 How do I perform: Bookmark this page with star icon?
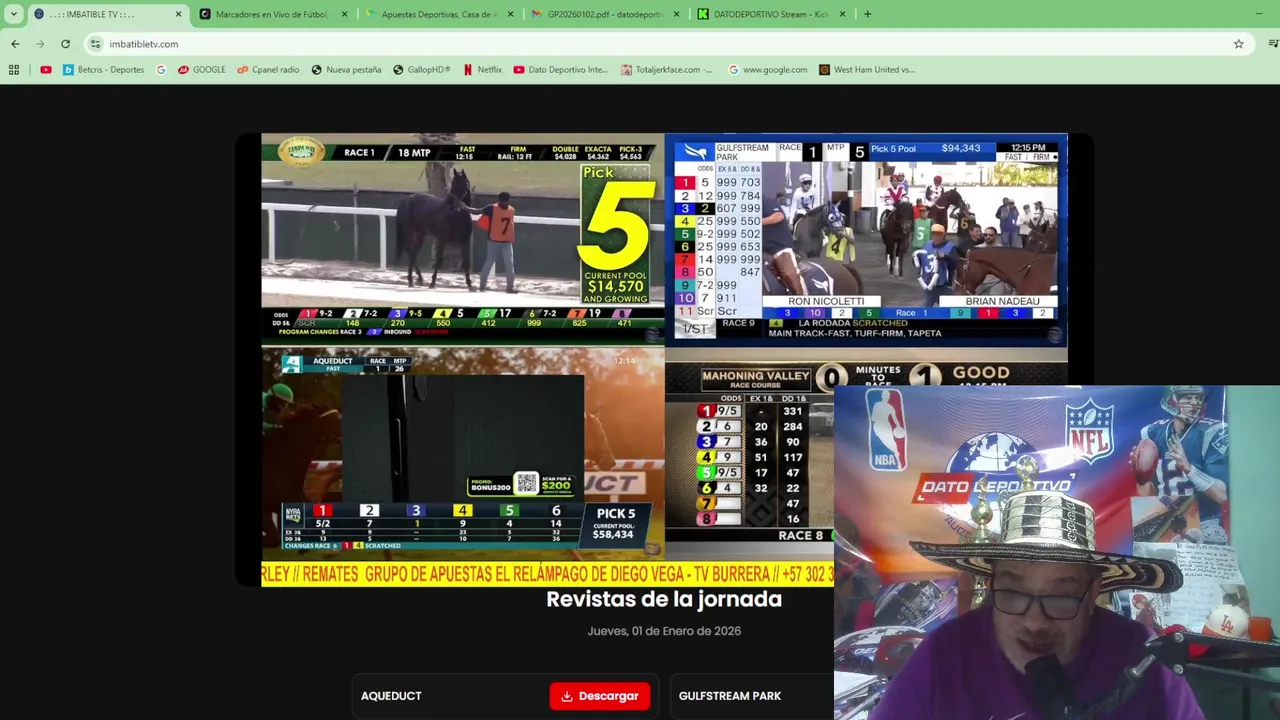[x=1238, y=44]
